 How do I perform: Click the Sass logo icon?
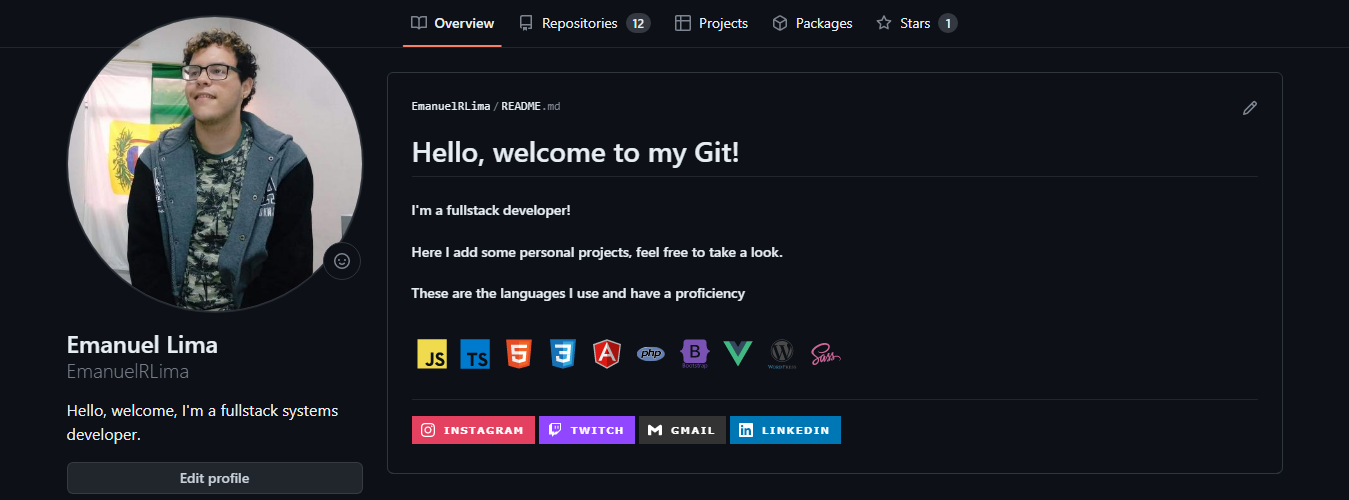pyautogui.click(x=826, y=353)
